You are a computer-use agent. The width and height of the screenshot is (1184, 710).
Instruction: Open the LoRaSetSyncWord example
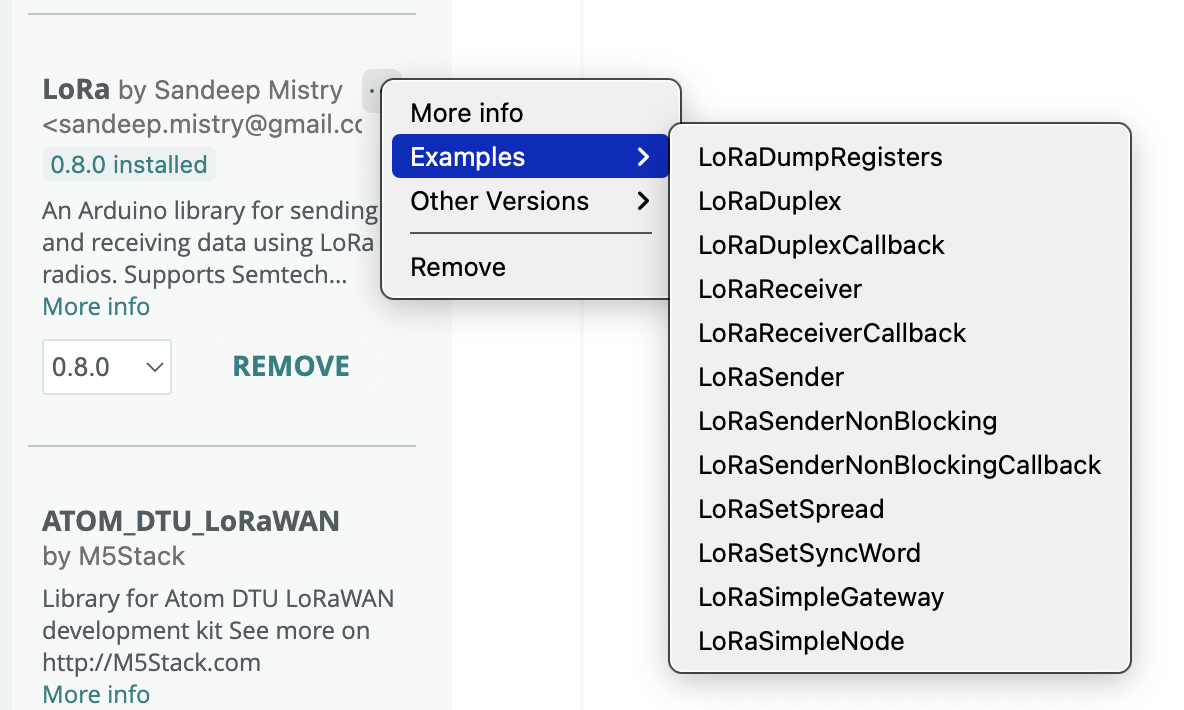(x=899, y=553)
